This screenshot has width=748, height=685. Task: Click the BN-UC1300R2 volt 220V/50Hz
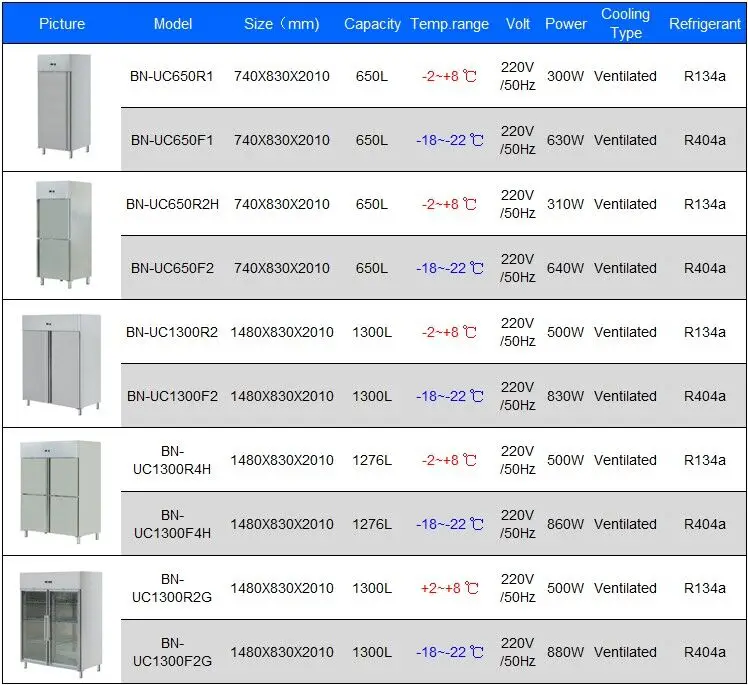pyautogui.click(x=518, y=332)
